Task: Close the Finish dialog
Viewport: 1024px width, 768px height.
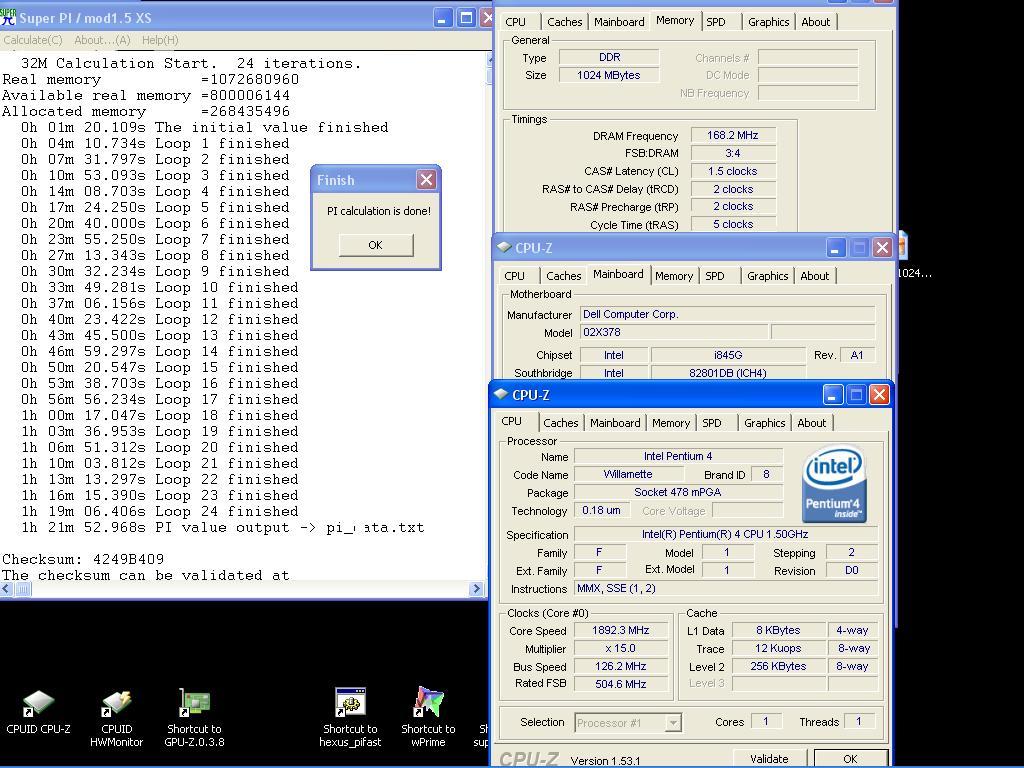Action: click(426, 180)
